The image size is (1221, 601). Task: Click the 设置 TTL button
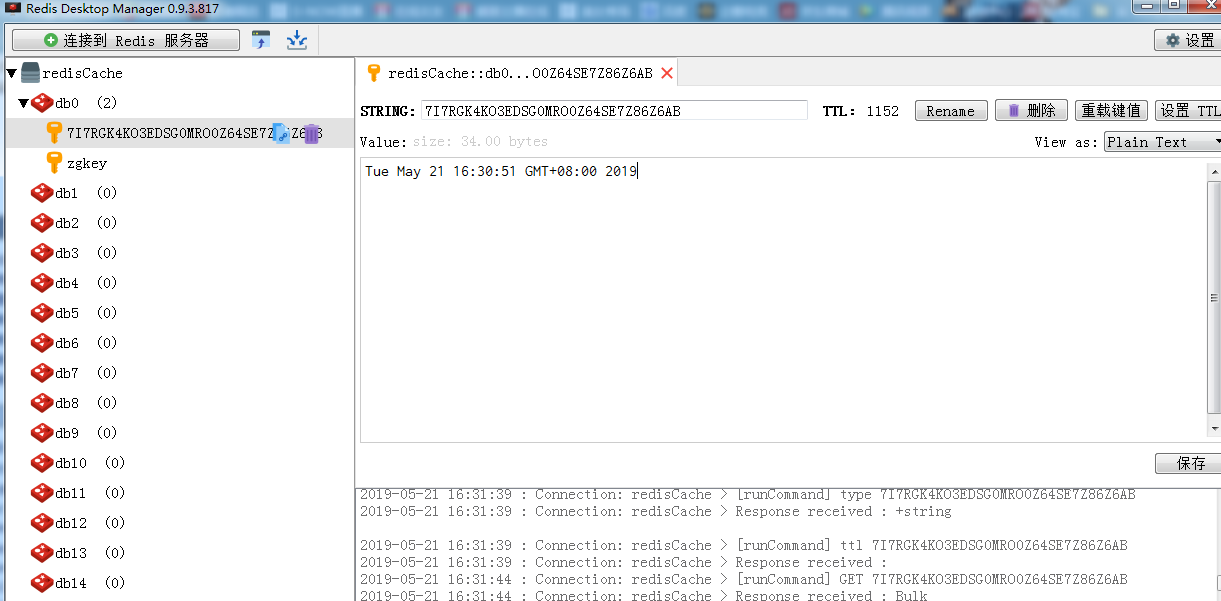1188,111
